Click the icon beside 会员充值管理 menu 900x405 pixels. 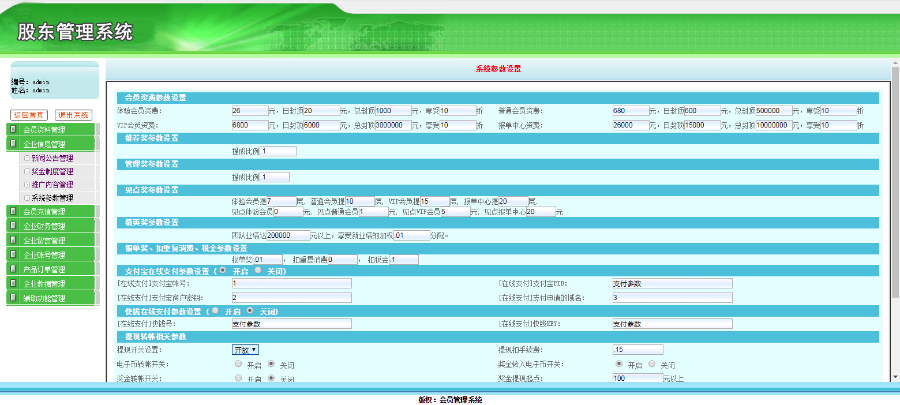[x=13, y=212]
